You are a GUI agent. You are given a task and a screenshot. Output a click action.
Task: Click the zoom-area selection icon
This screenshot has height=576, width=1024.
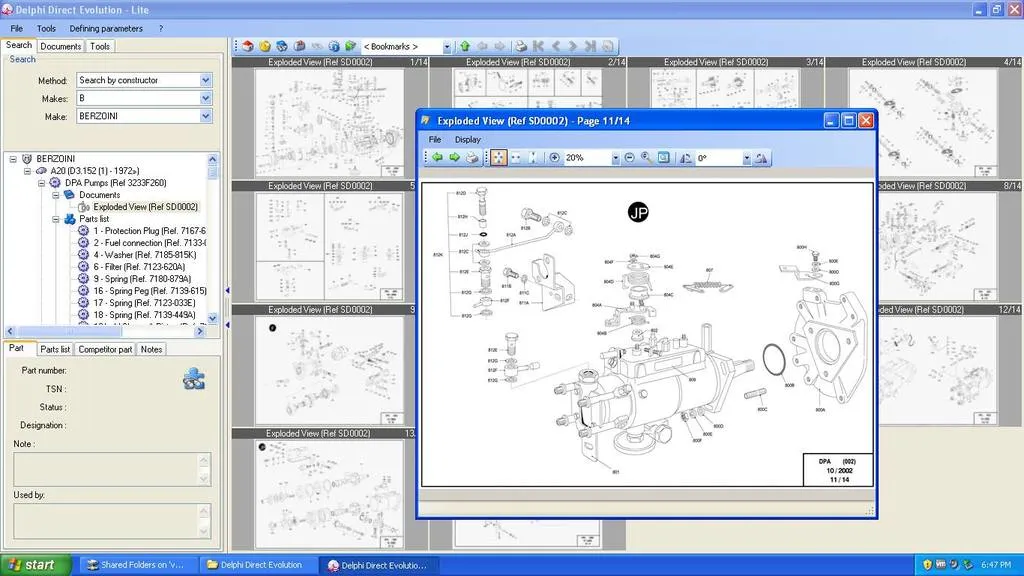point(664,157)
